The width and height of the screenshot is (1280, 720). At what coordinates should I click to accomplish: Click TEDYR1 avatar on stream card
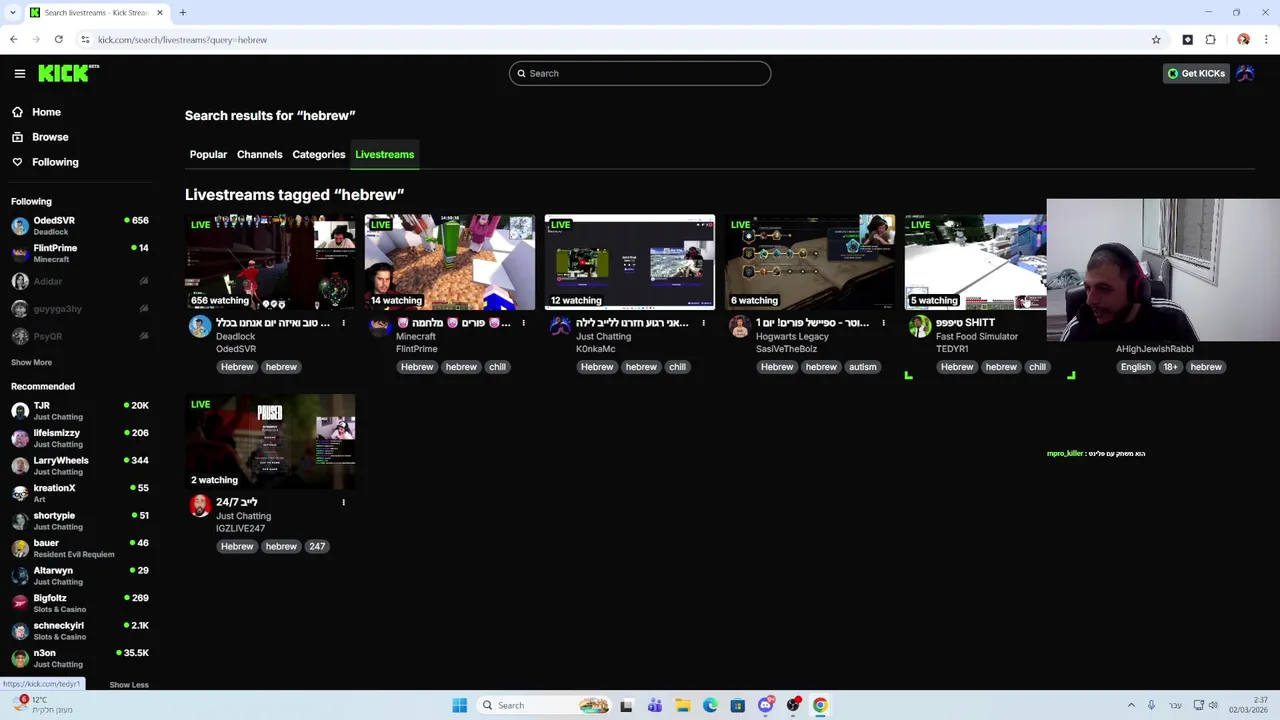coord(920,326)
